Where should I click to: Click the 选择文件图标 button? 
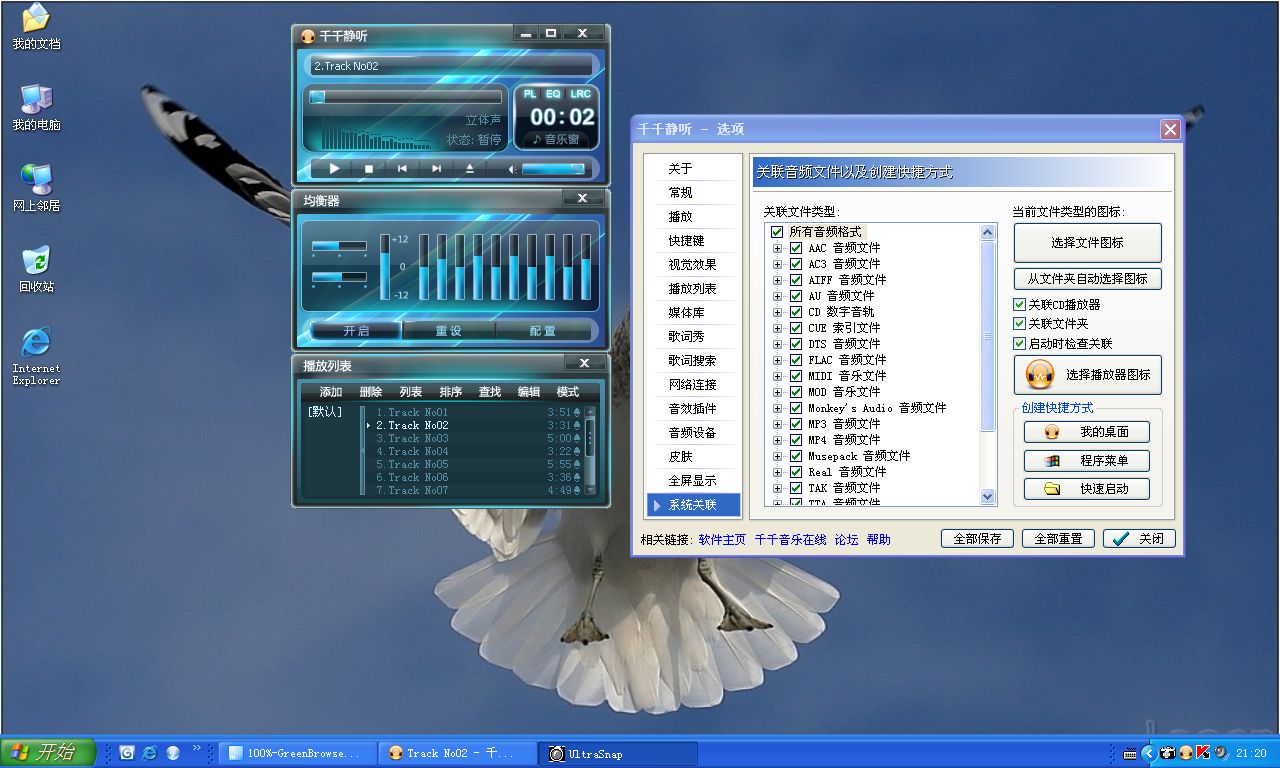pos(1088,243)
